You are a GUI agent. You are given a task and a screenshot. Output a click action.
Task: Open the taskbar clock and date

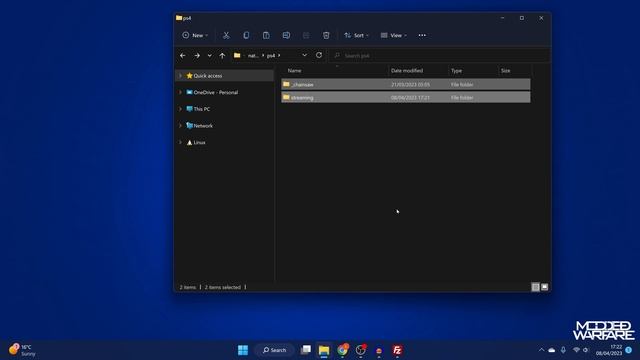pos(609,350)
